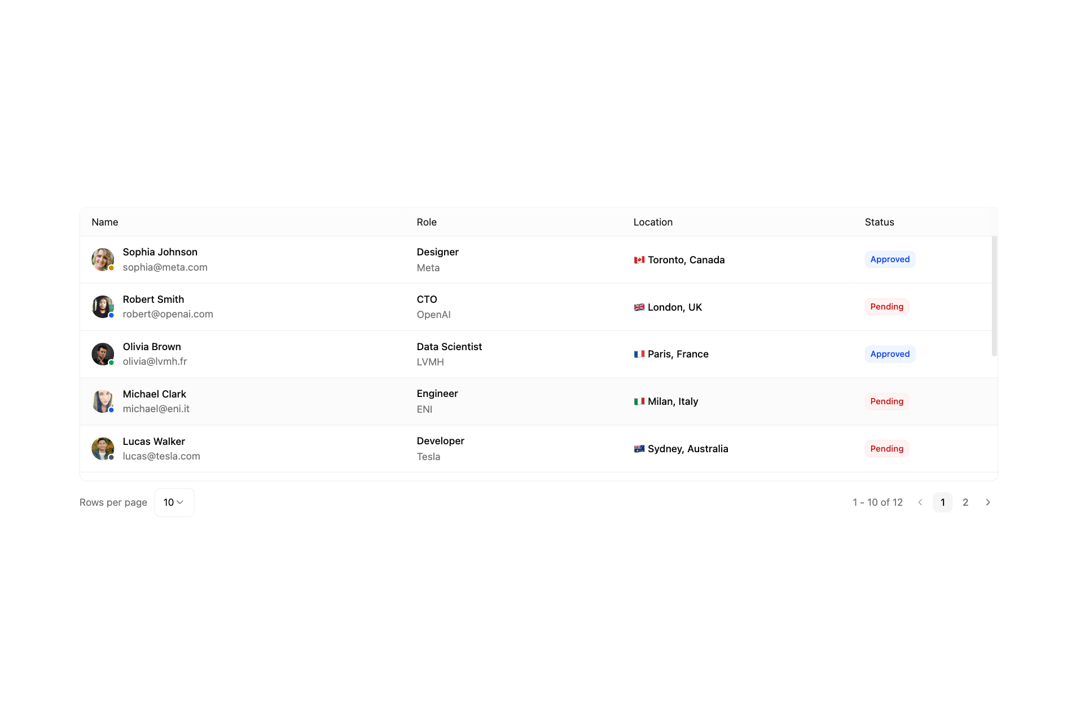Click Michael Clark's avatar
This screenshot has height=724, width=1080.
pos(103,401)
